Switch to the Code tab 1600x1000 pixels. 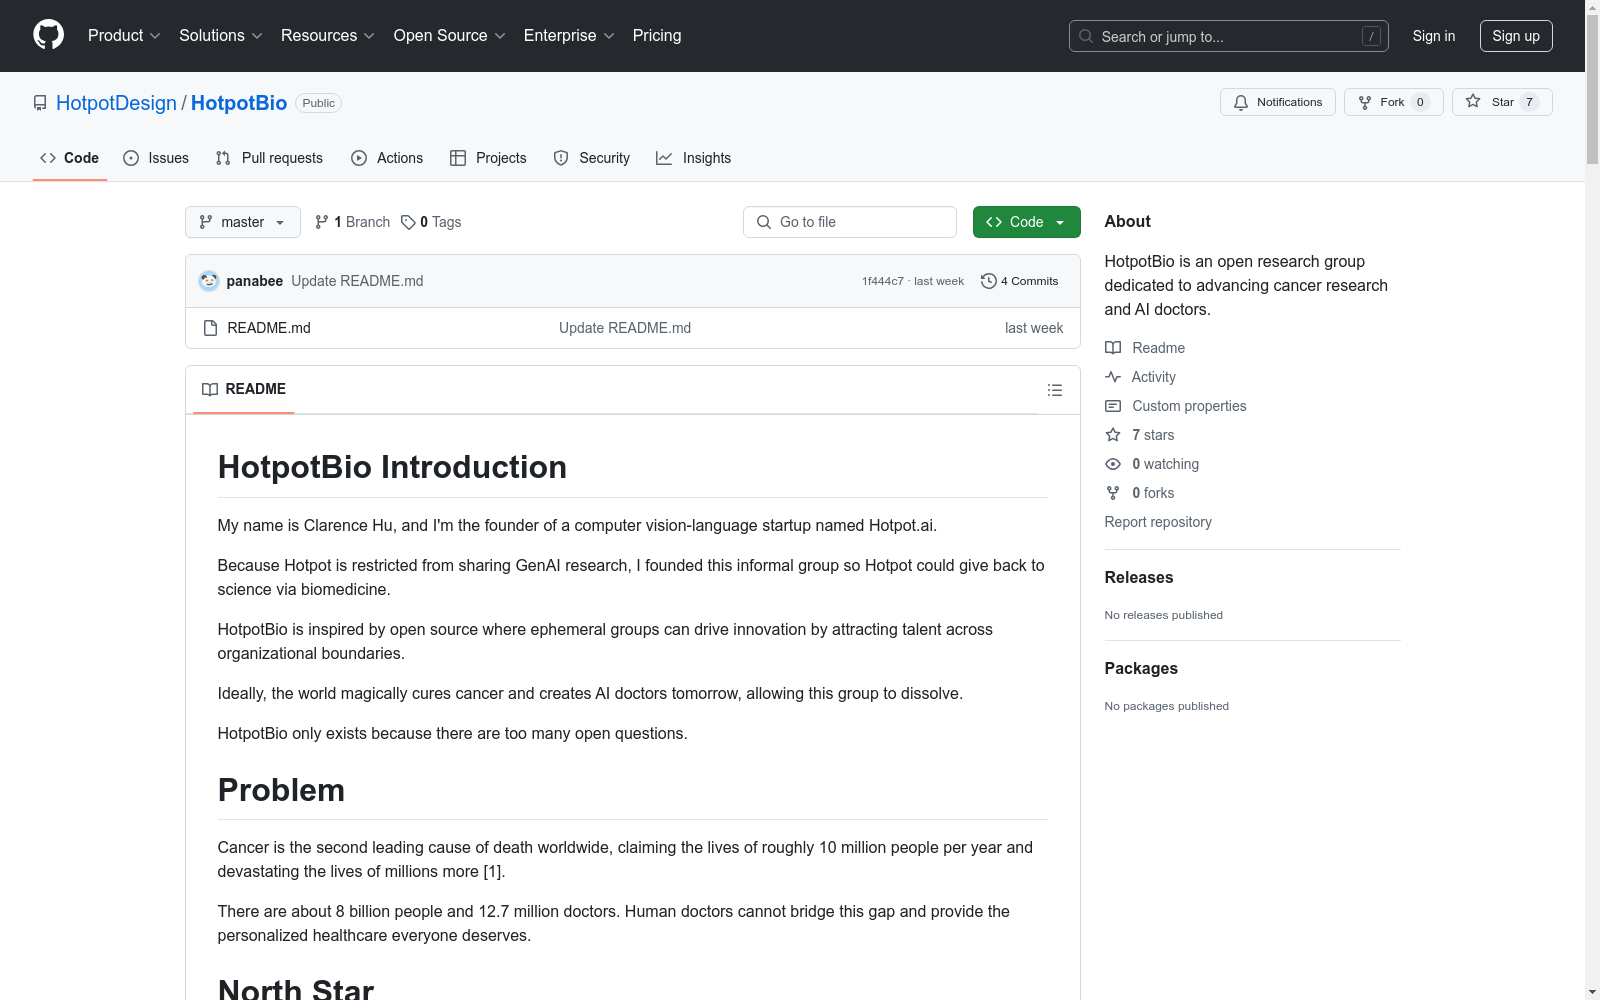pos(70,158)
